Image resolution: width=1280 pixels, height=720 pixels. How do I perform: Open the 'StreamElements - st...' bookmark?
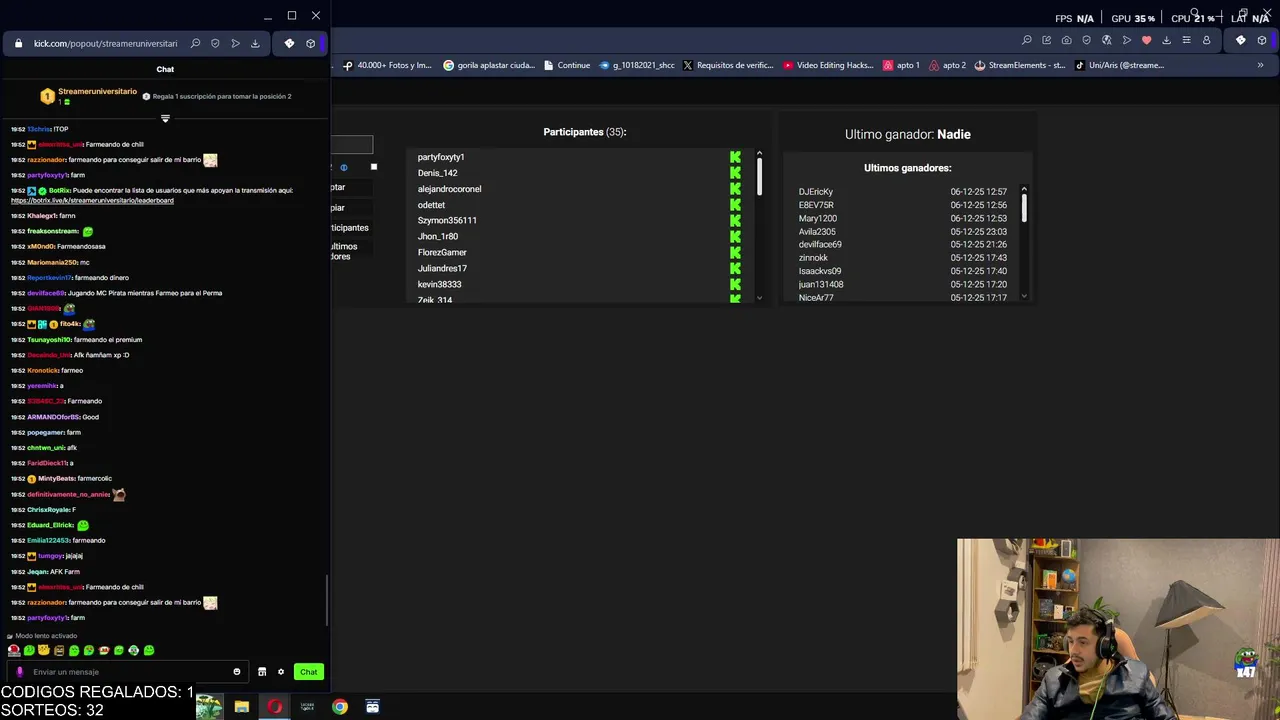(x=1020, y=65)
